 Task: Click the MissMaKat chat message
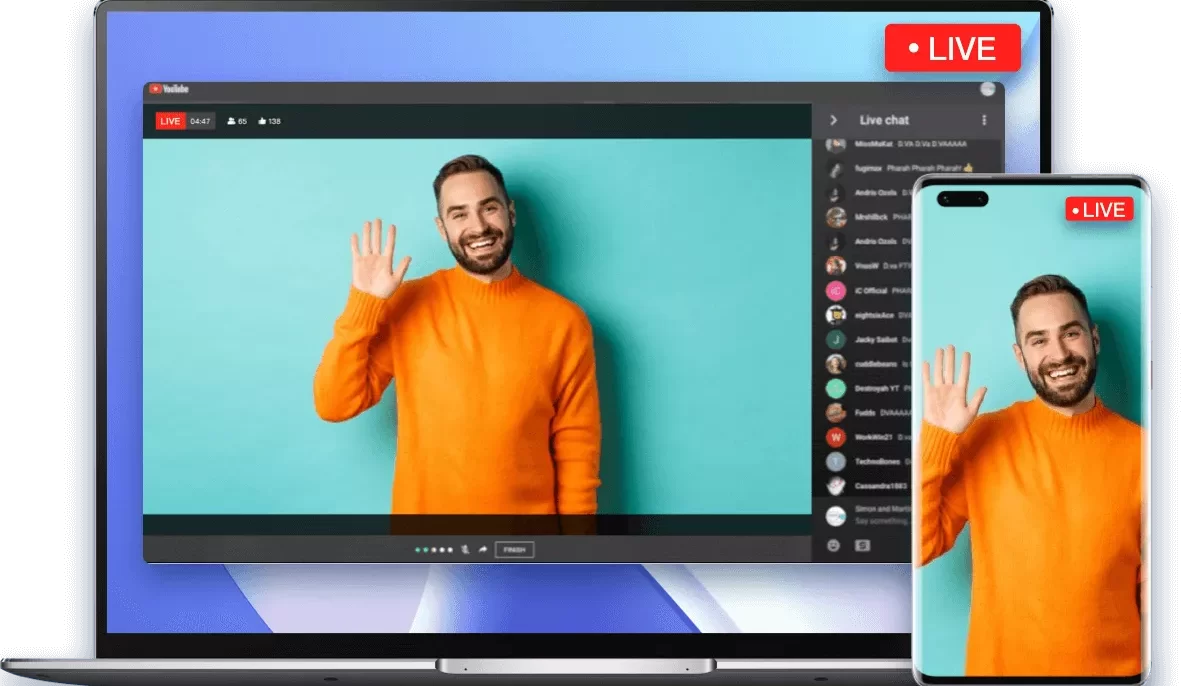coord(911,144)
